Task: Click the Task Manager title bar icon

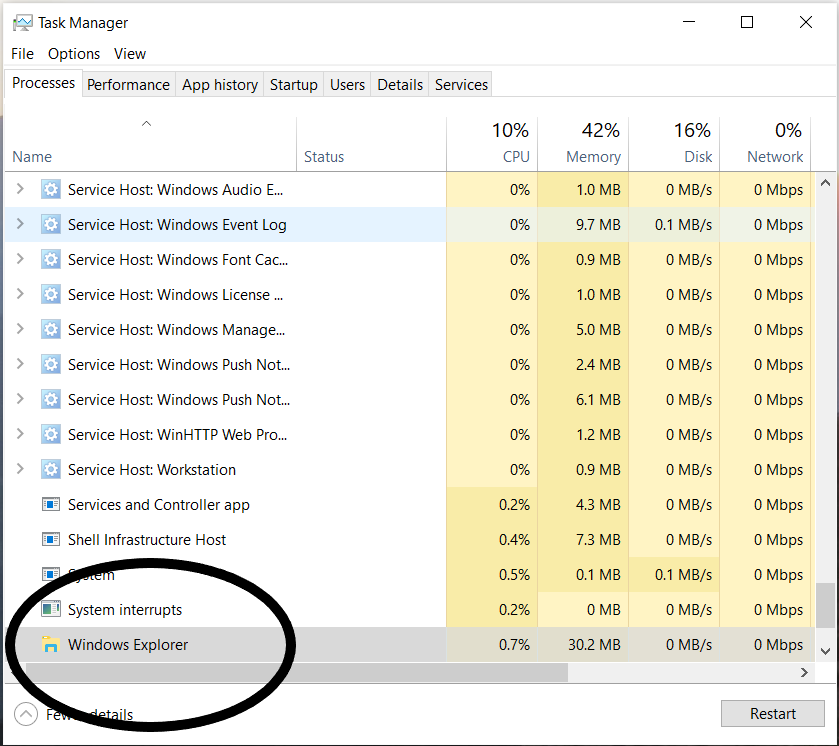Action: click(22, 23)
